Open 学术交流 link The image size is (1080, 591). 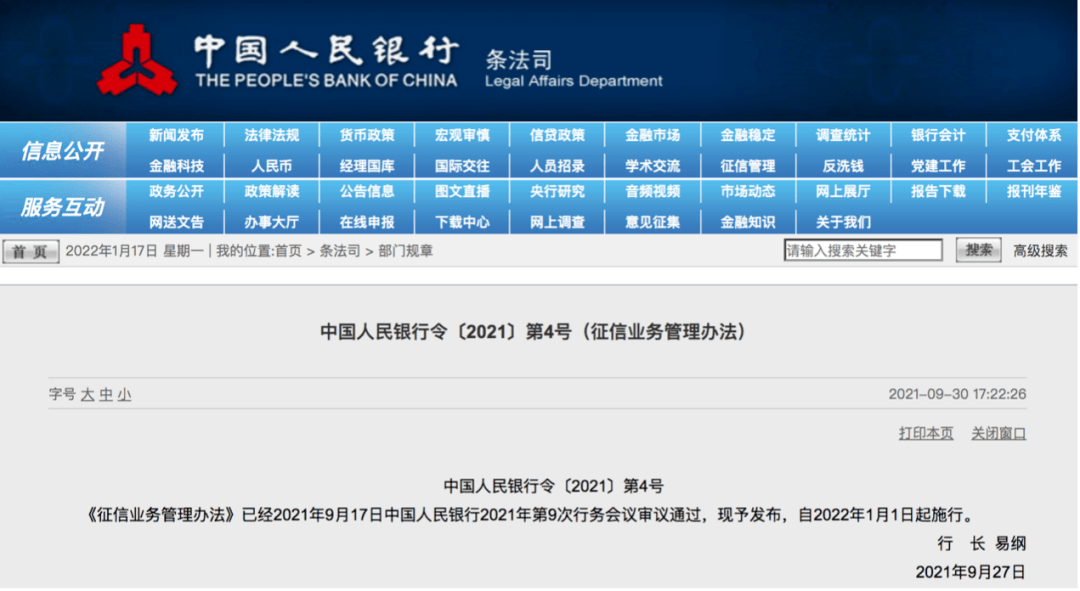coord(652,166)
